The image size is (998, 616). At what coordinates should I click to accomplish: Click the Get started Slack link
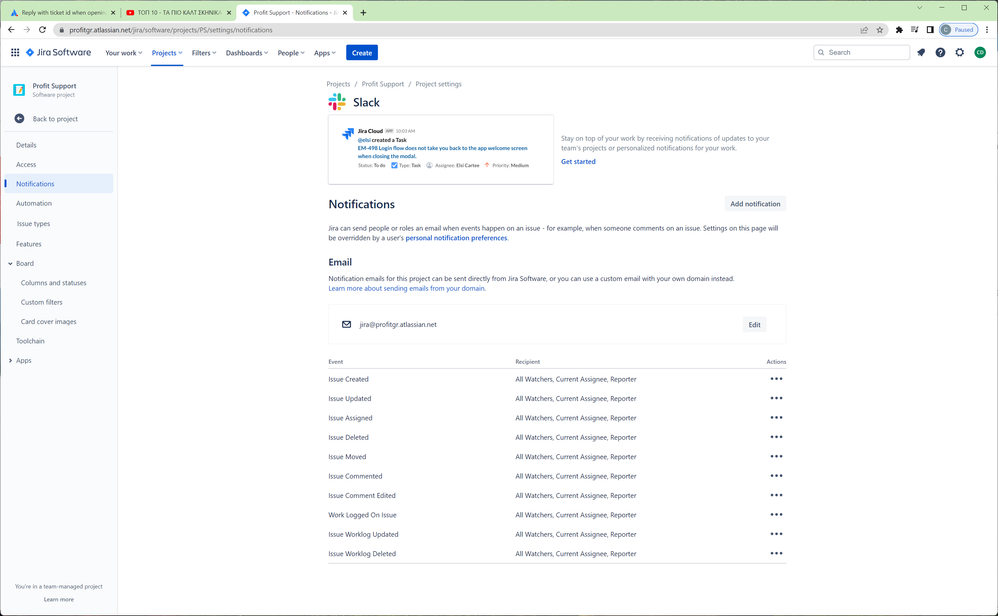click(x=578, y=162)
